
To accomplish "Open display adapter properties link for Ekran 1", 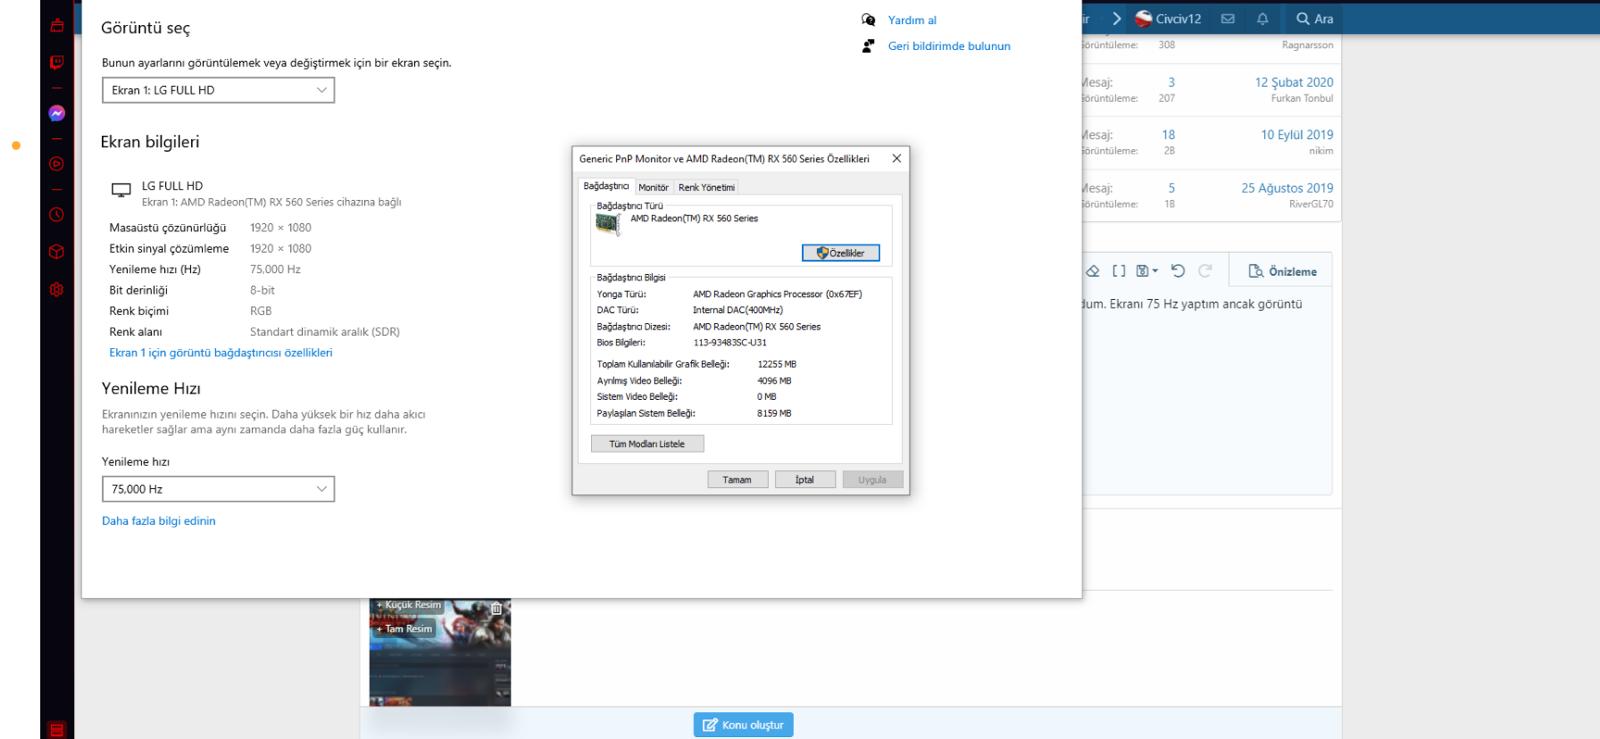I will (x=221, y=353).
